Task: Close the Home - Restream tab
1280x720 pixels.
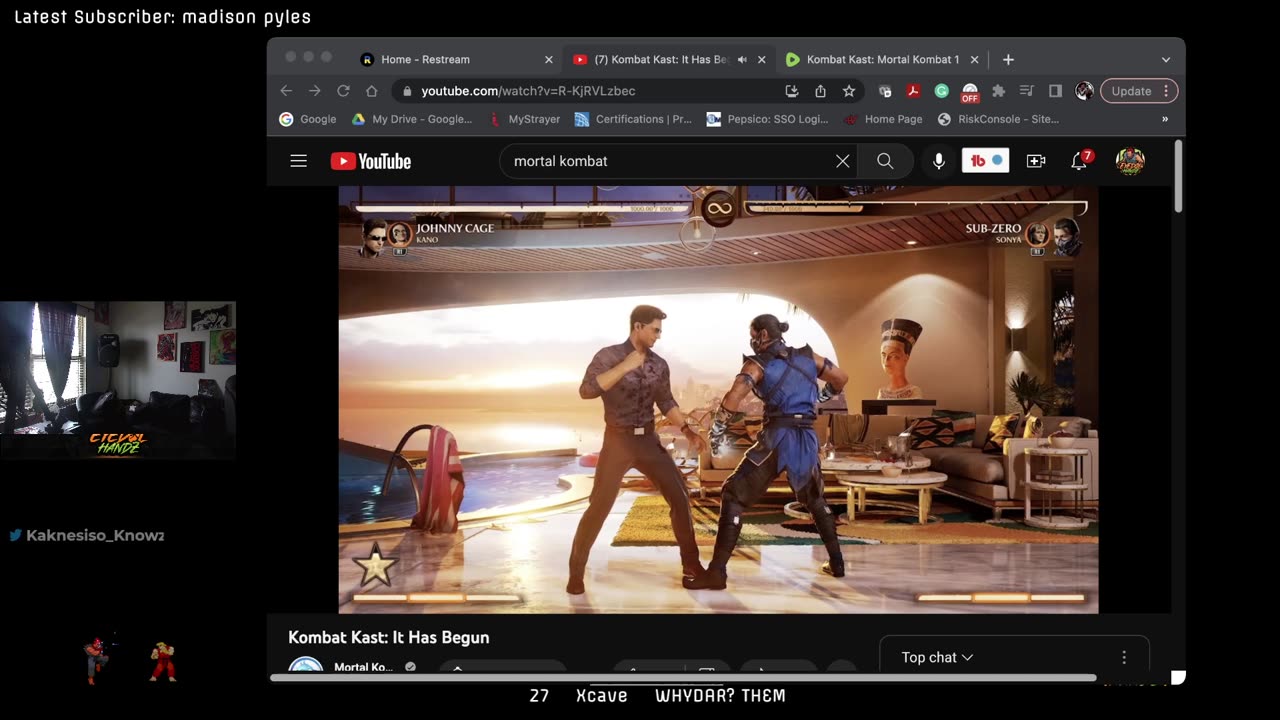Action: point(548,60)
